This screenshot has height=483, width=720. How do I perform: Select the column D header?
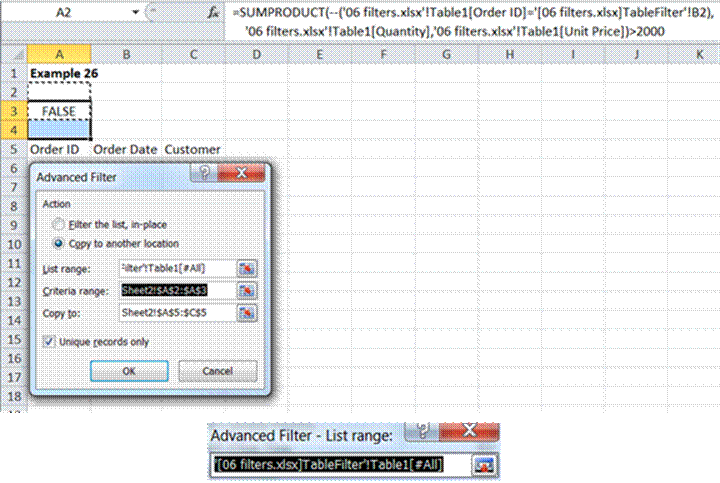(256, 54)
